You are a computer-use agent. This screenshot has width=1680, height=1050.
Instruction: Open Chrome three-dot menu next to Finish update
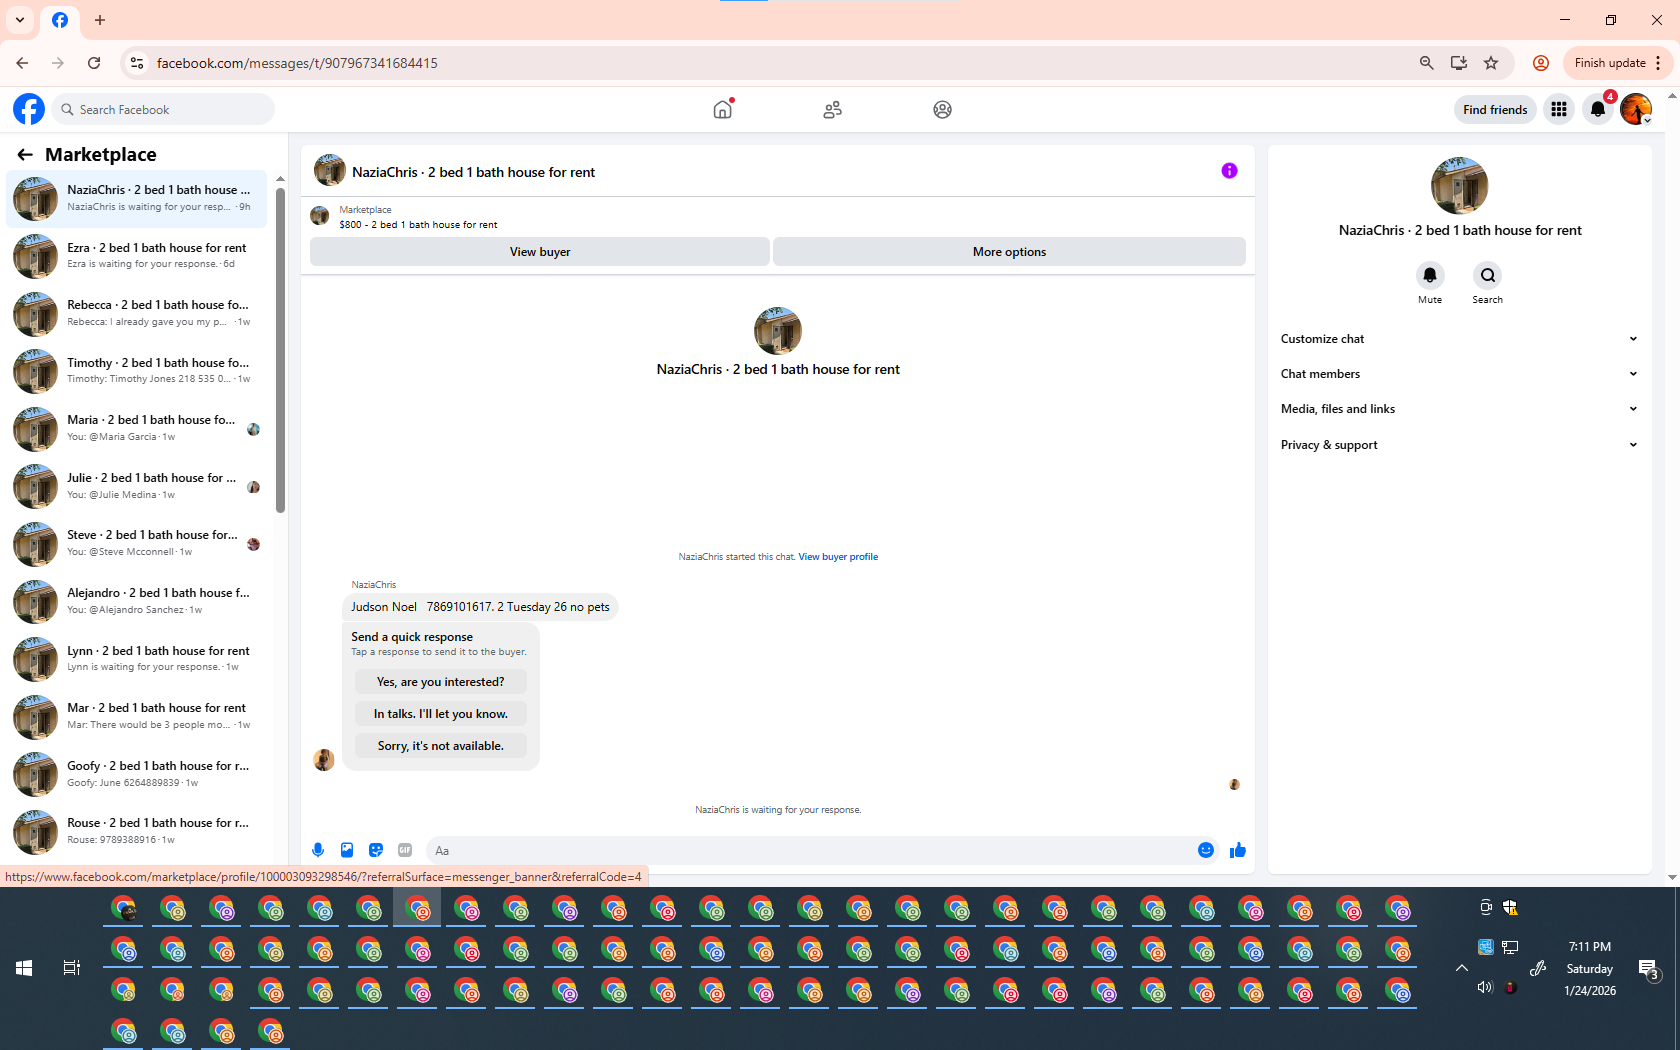point(1658,63)
